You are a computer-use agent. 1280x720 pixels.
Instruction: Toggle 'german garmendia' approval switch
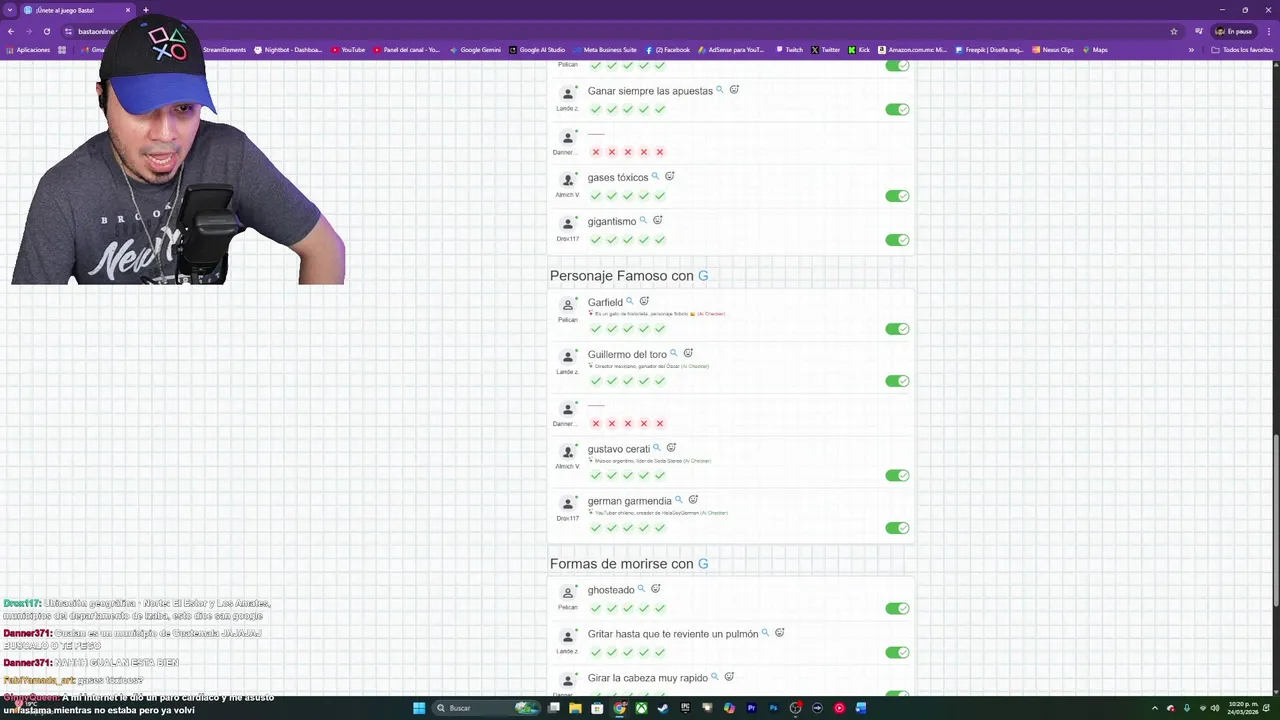tap(897, 528)
